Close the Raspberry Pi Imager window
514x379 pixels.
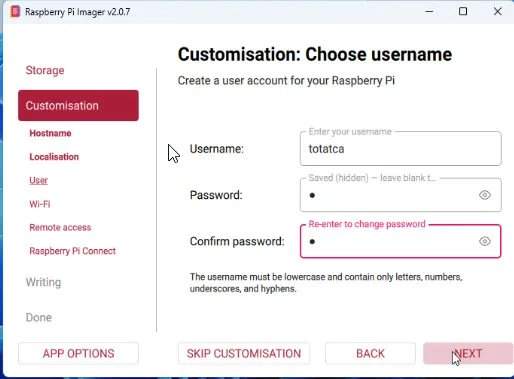(x=497, y=11)
